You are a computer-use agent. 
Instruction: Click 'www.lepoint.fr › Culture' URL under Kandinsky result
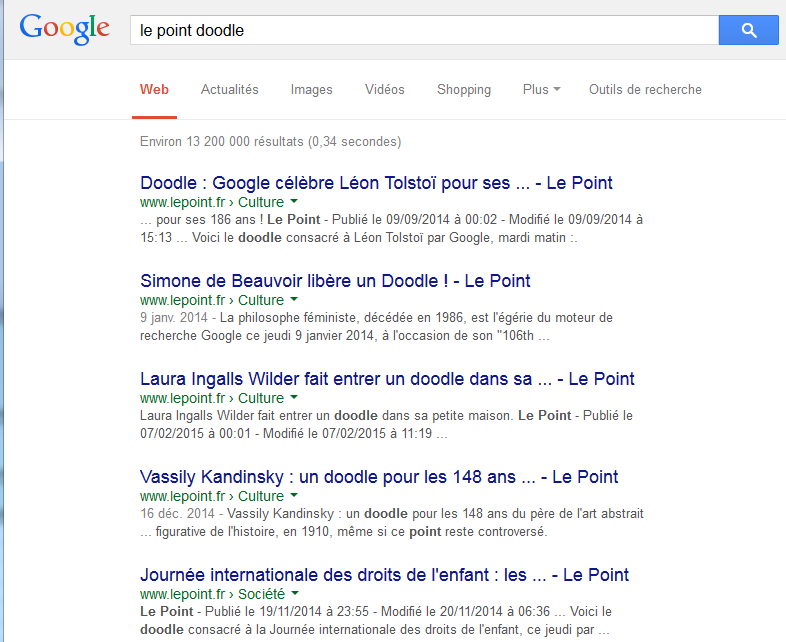(x=212, y=496)
